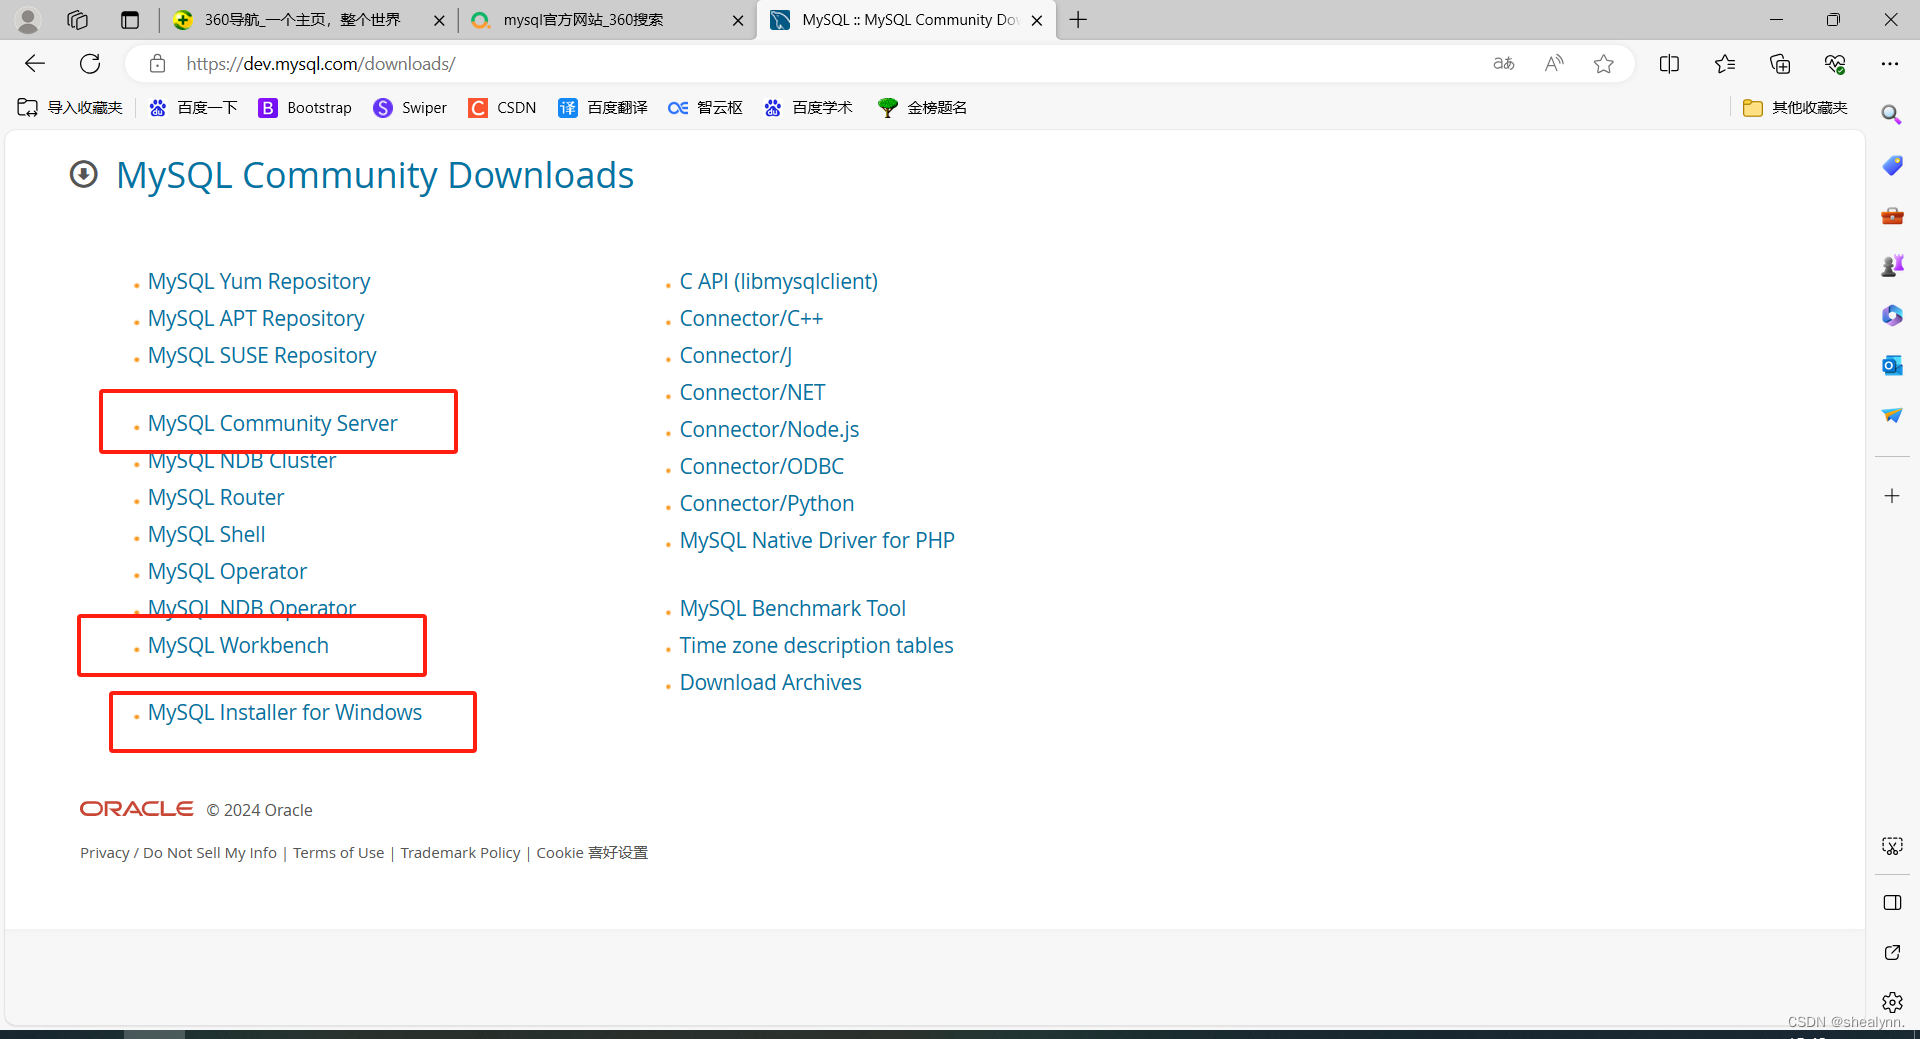Image resolution: width=1920 pixels, height=1039 pixels.
Task: Open the sidebar games chess icon
Action: (x=1892, y=265)
